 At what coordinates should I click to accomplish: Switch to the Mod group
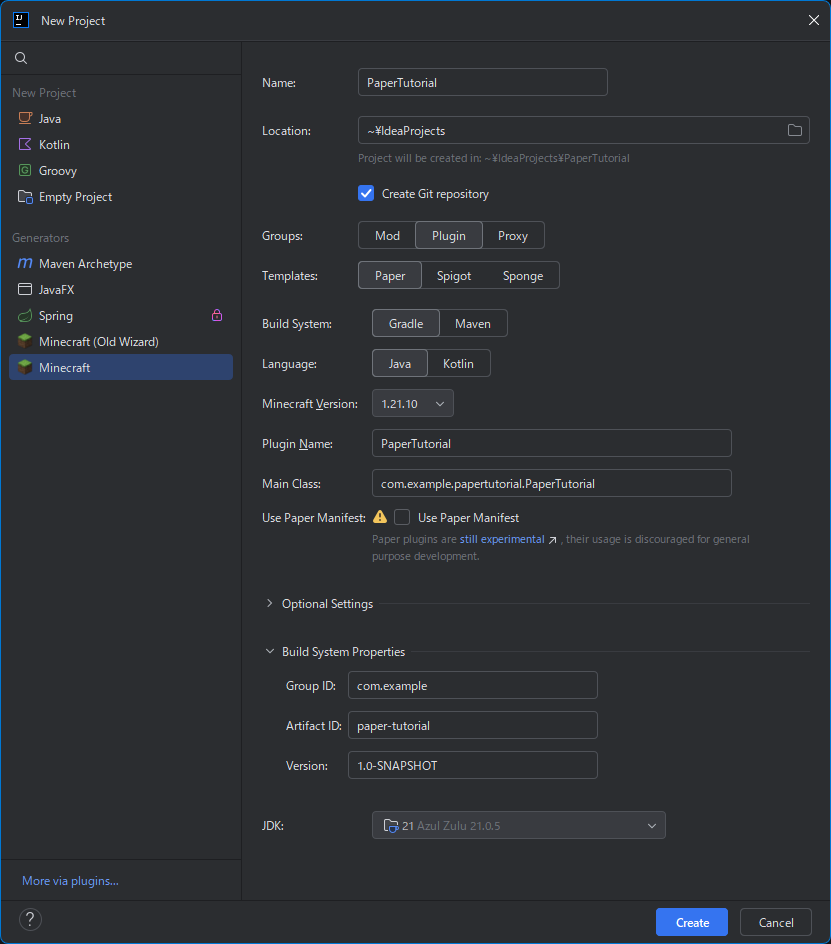coord(387,236)
